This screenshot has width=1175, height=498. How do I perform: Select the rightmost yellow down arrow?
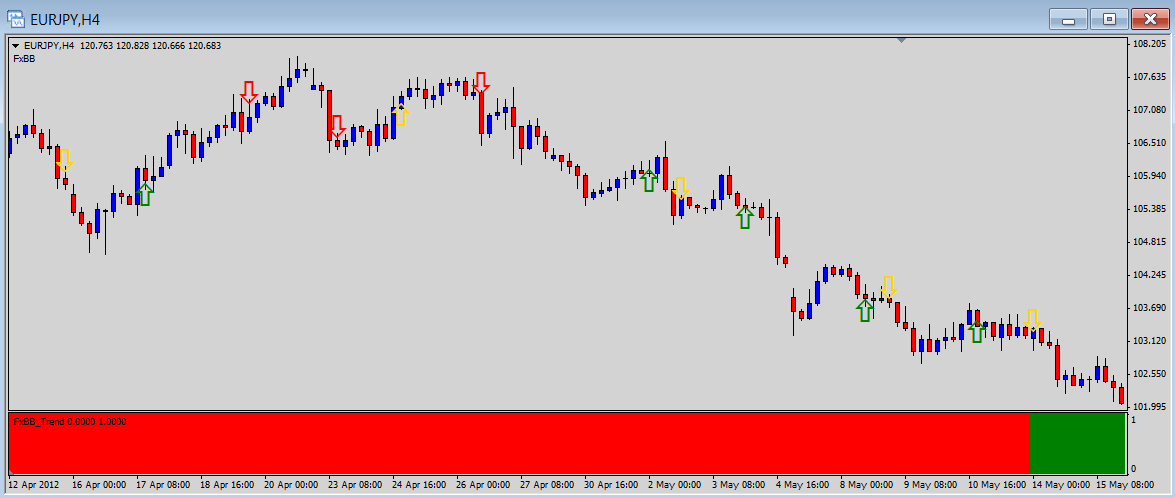(1033, 320)
